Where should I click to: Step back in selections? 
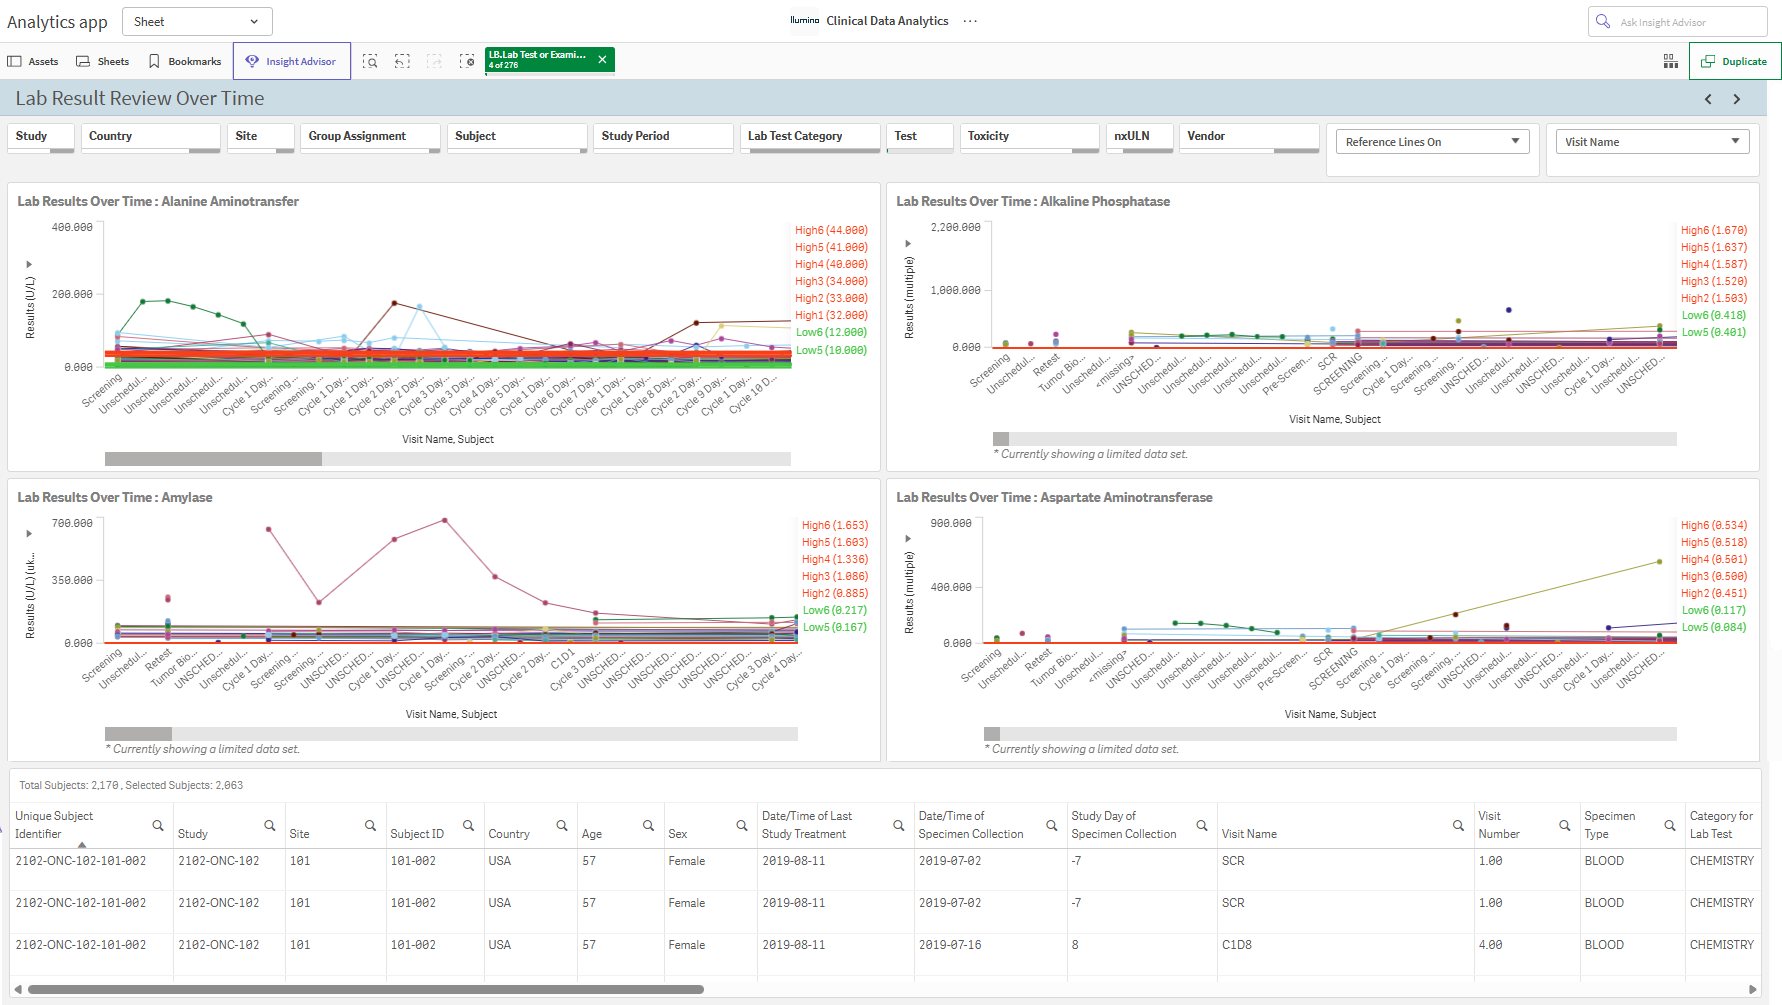[402, 61]
